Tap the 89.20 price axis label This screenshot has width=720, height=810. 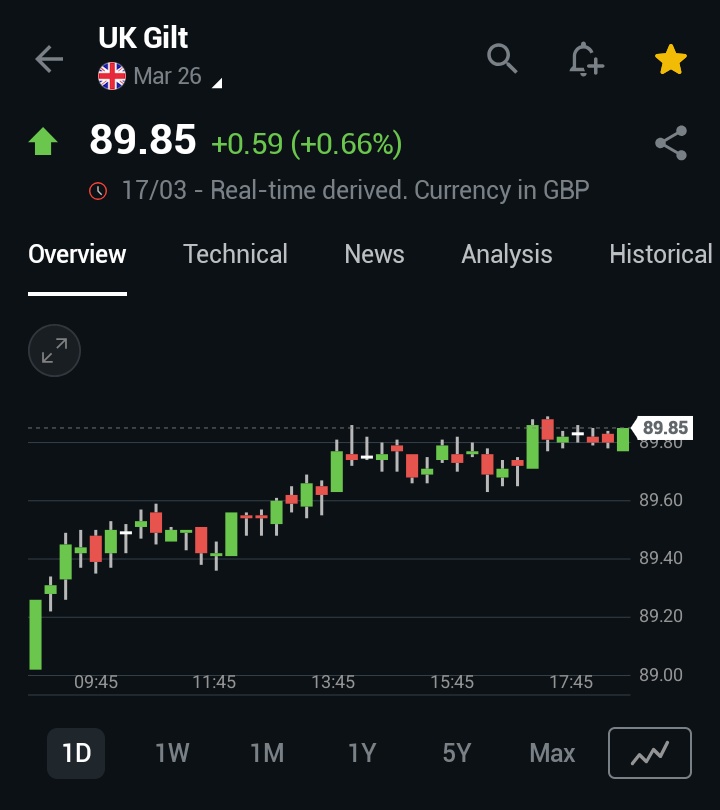tap(661, 616)
